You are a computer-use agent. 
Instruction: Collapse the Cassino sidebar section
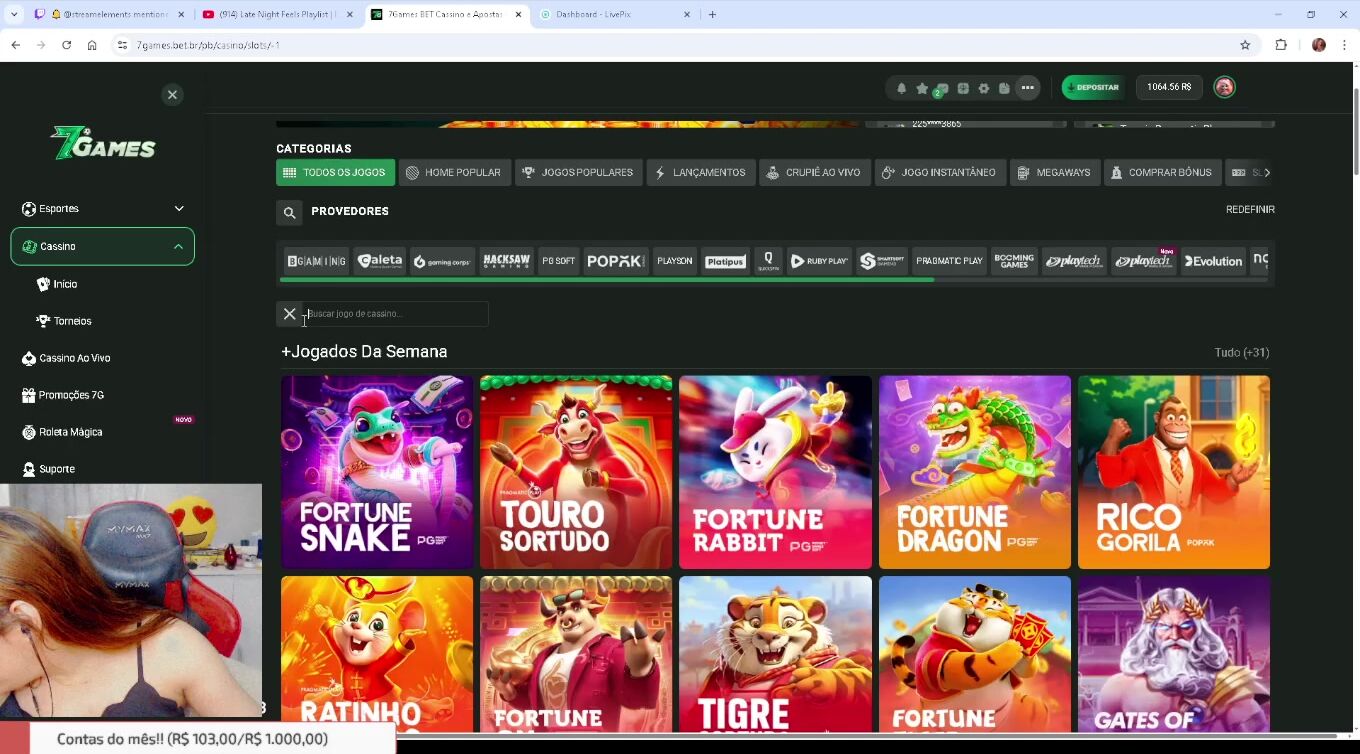[102, 246]
